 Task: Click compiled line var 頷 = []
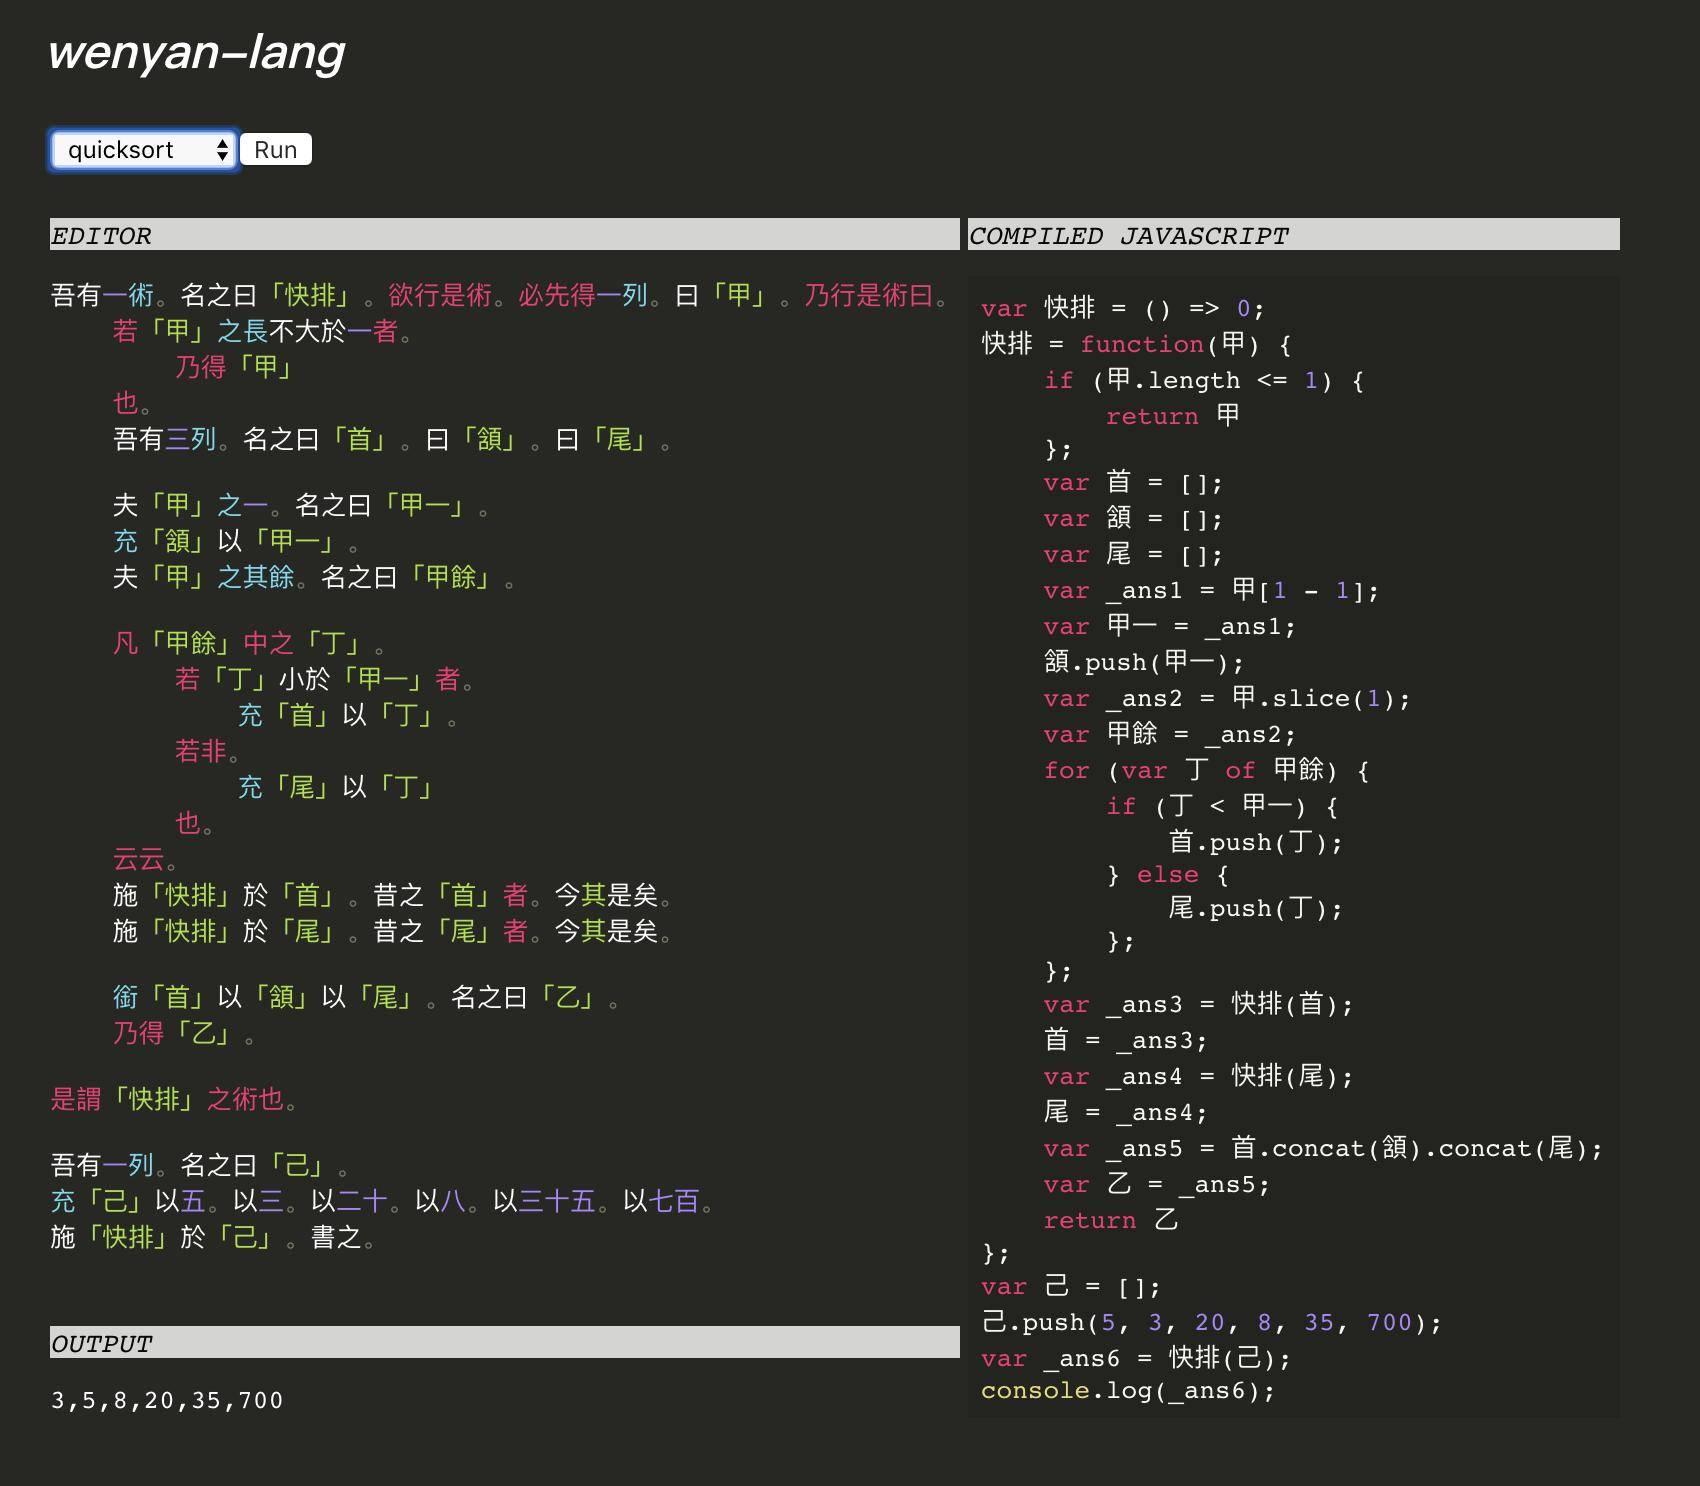click(x=1133, y=519)
